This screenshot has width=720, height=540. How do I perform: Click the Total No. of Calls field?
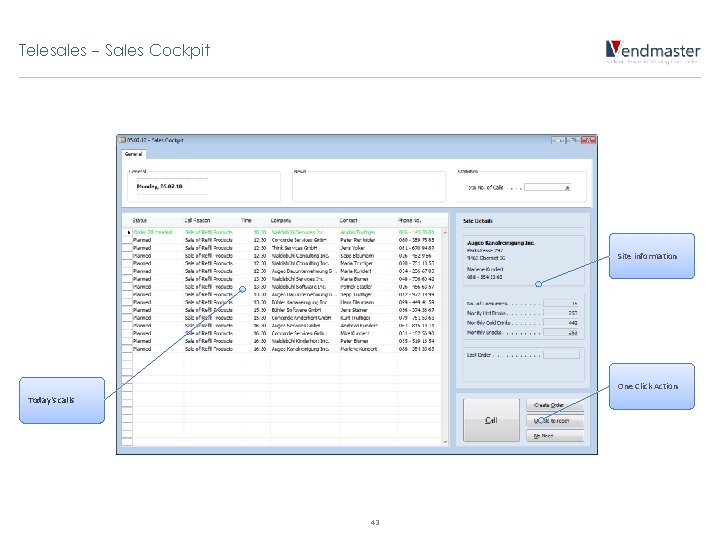547,187
